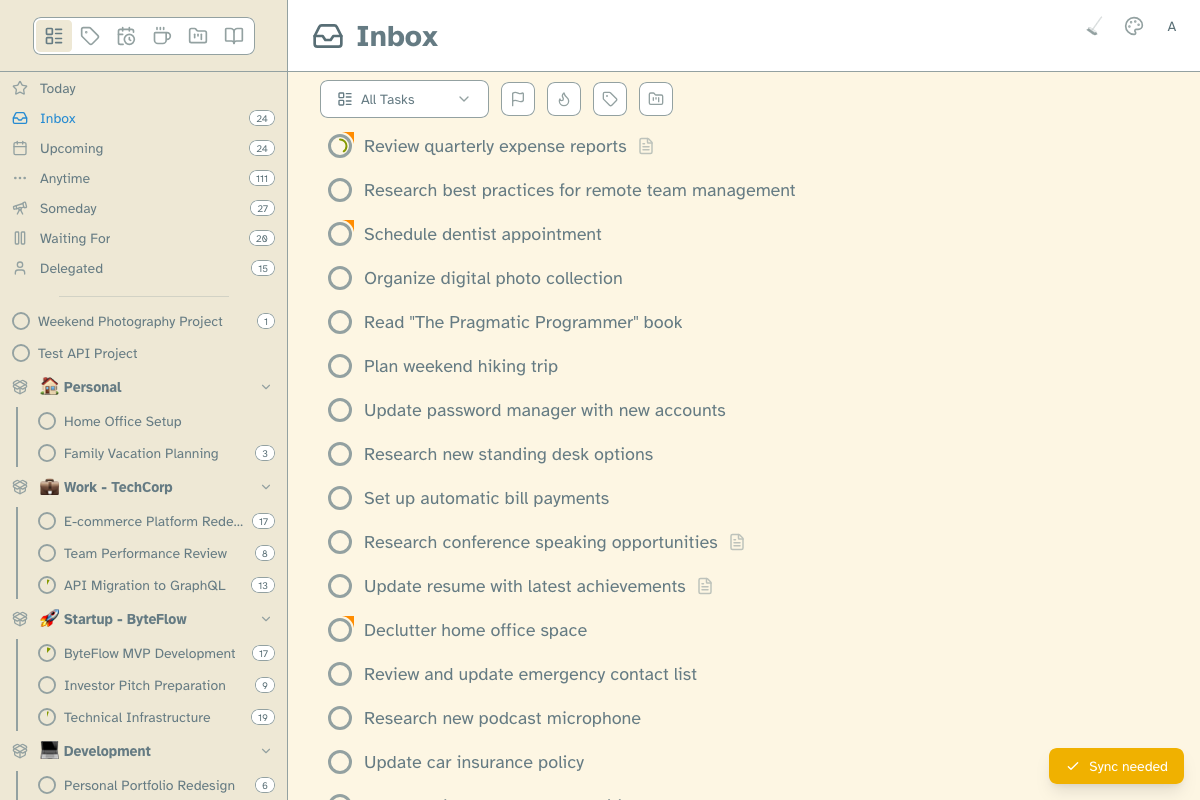Screen dimensions: 1200x800
Task: Open the Investor Pitch Preparation project
Action: [144, 685]
